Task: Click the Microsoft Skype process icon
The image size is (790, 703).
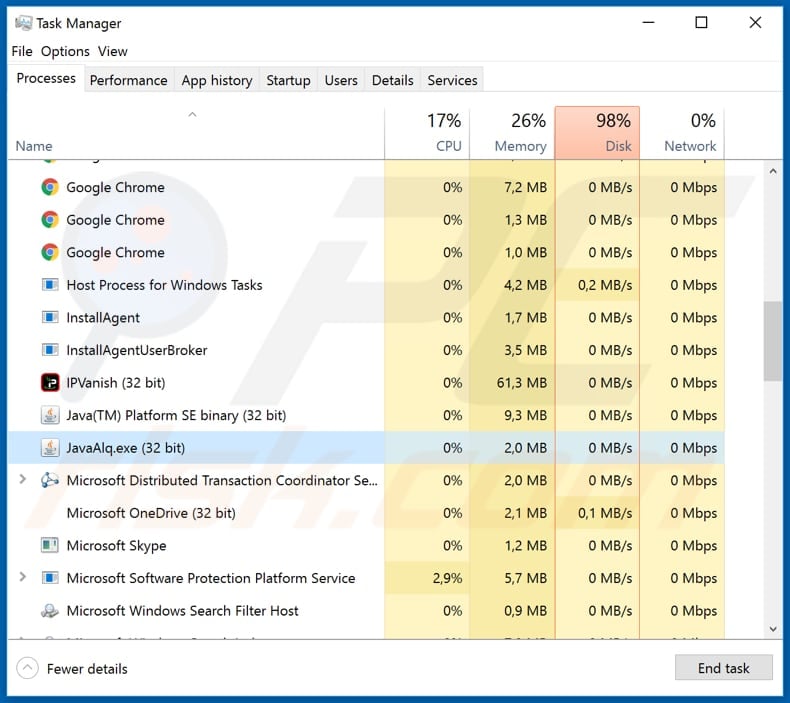Action: 50,545
